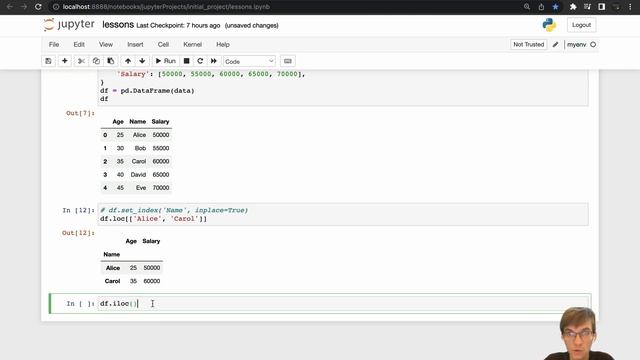This screenshot has height=360, width=640.
Task: Move selected cell up arrow
Action: (x=128, y=61)
